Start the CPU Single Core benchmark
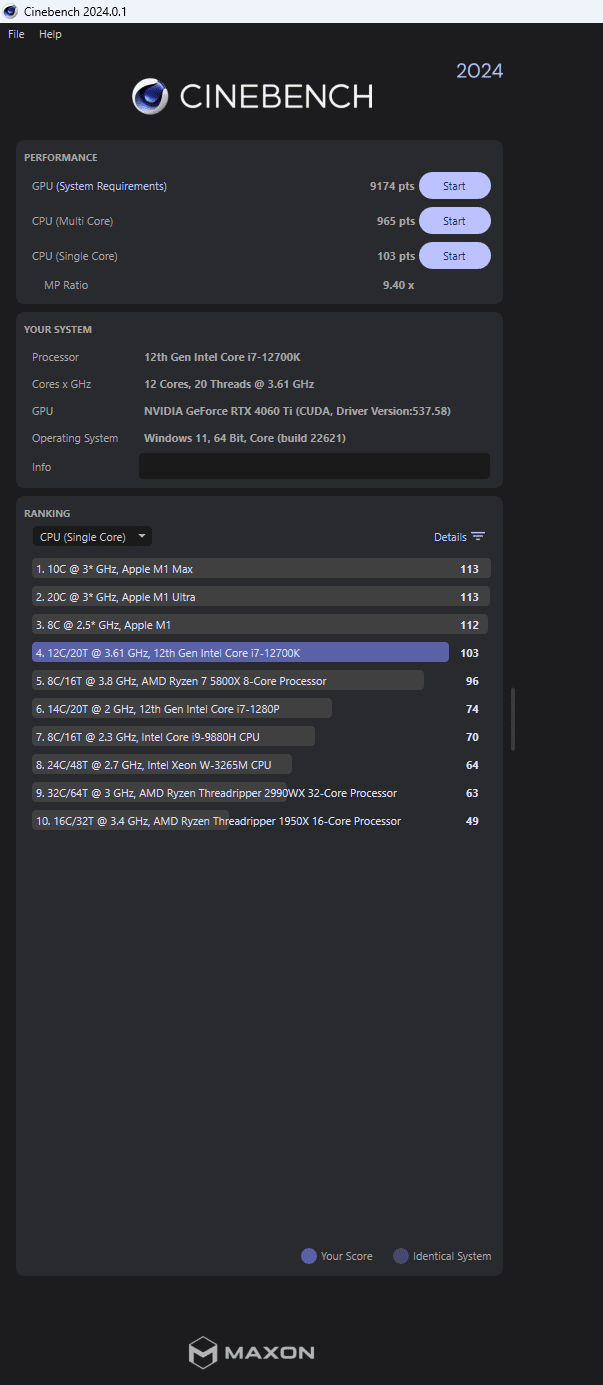This screenshot has width=603, height=1385. pyautogui.click(x=454, y=256)
